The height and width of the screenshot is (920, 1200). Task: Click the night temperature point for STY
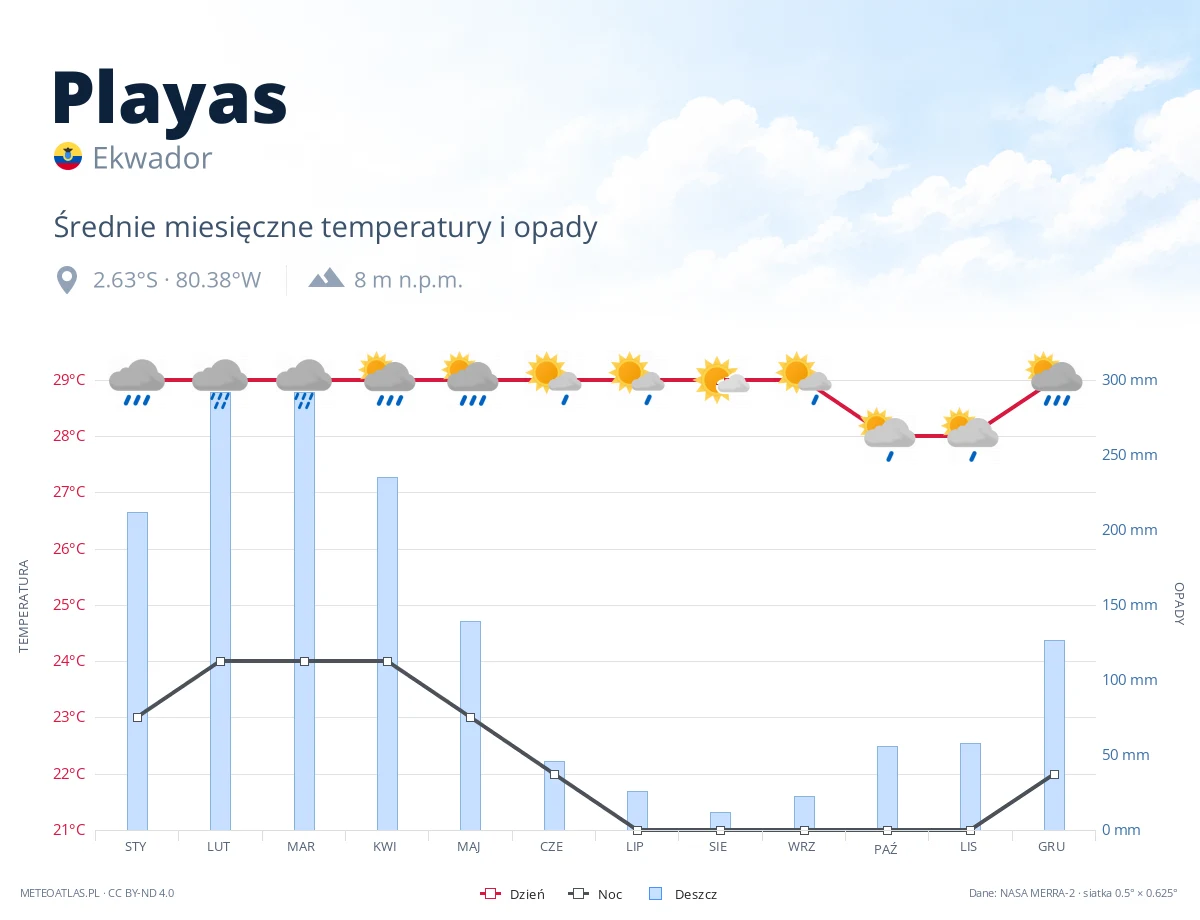tap(137, 717)
